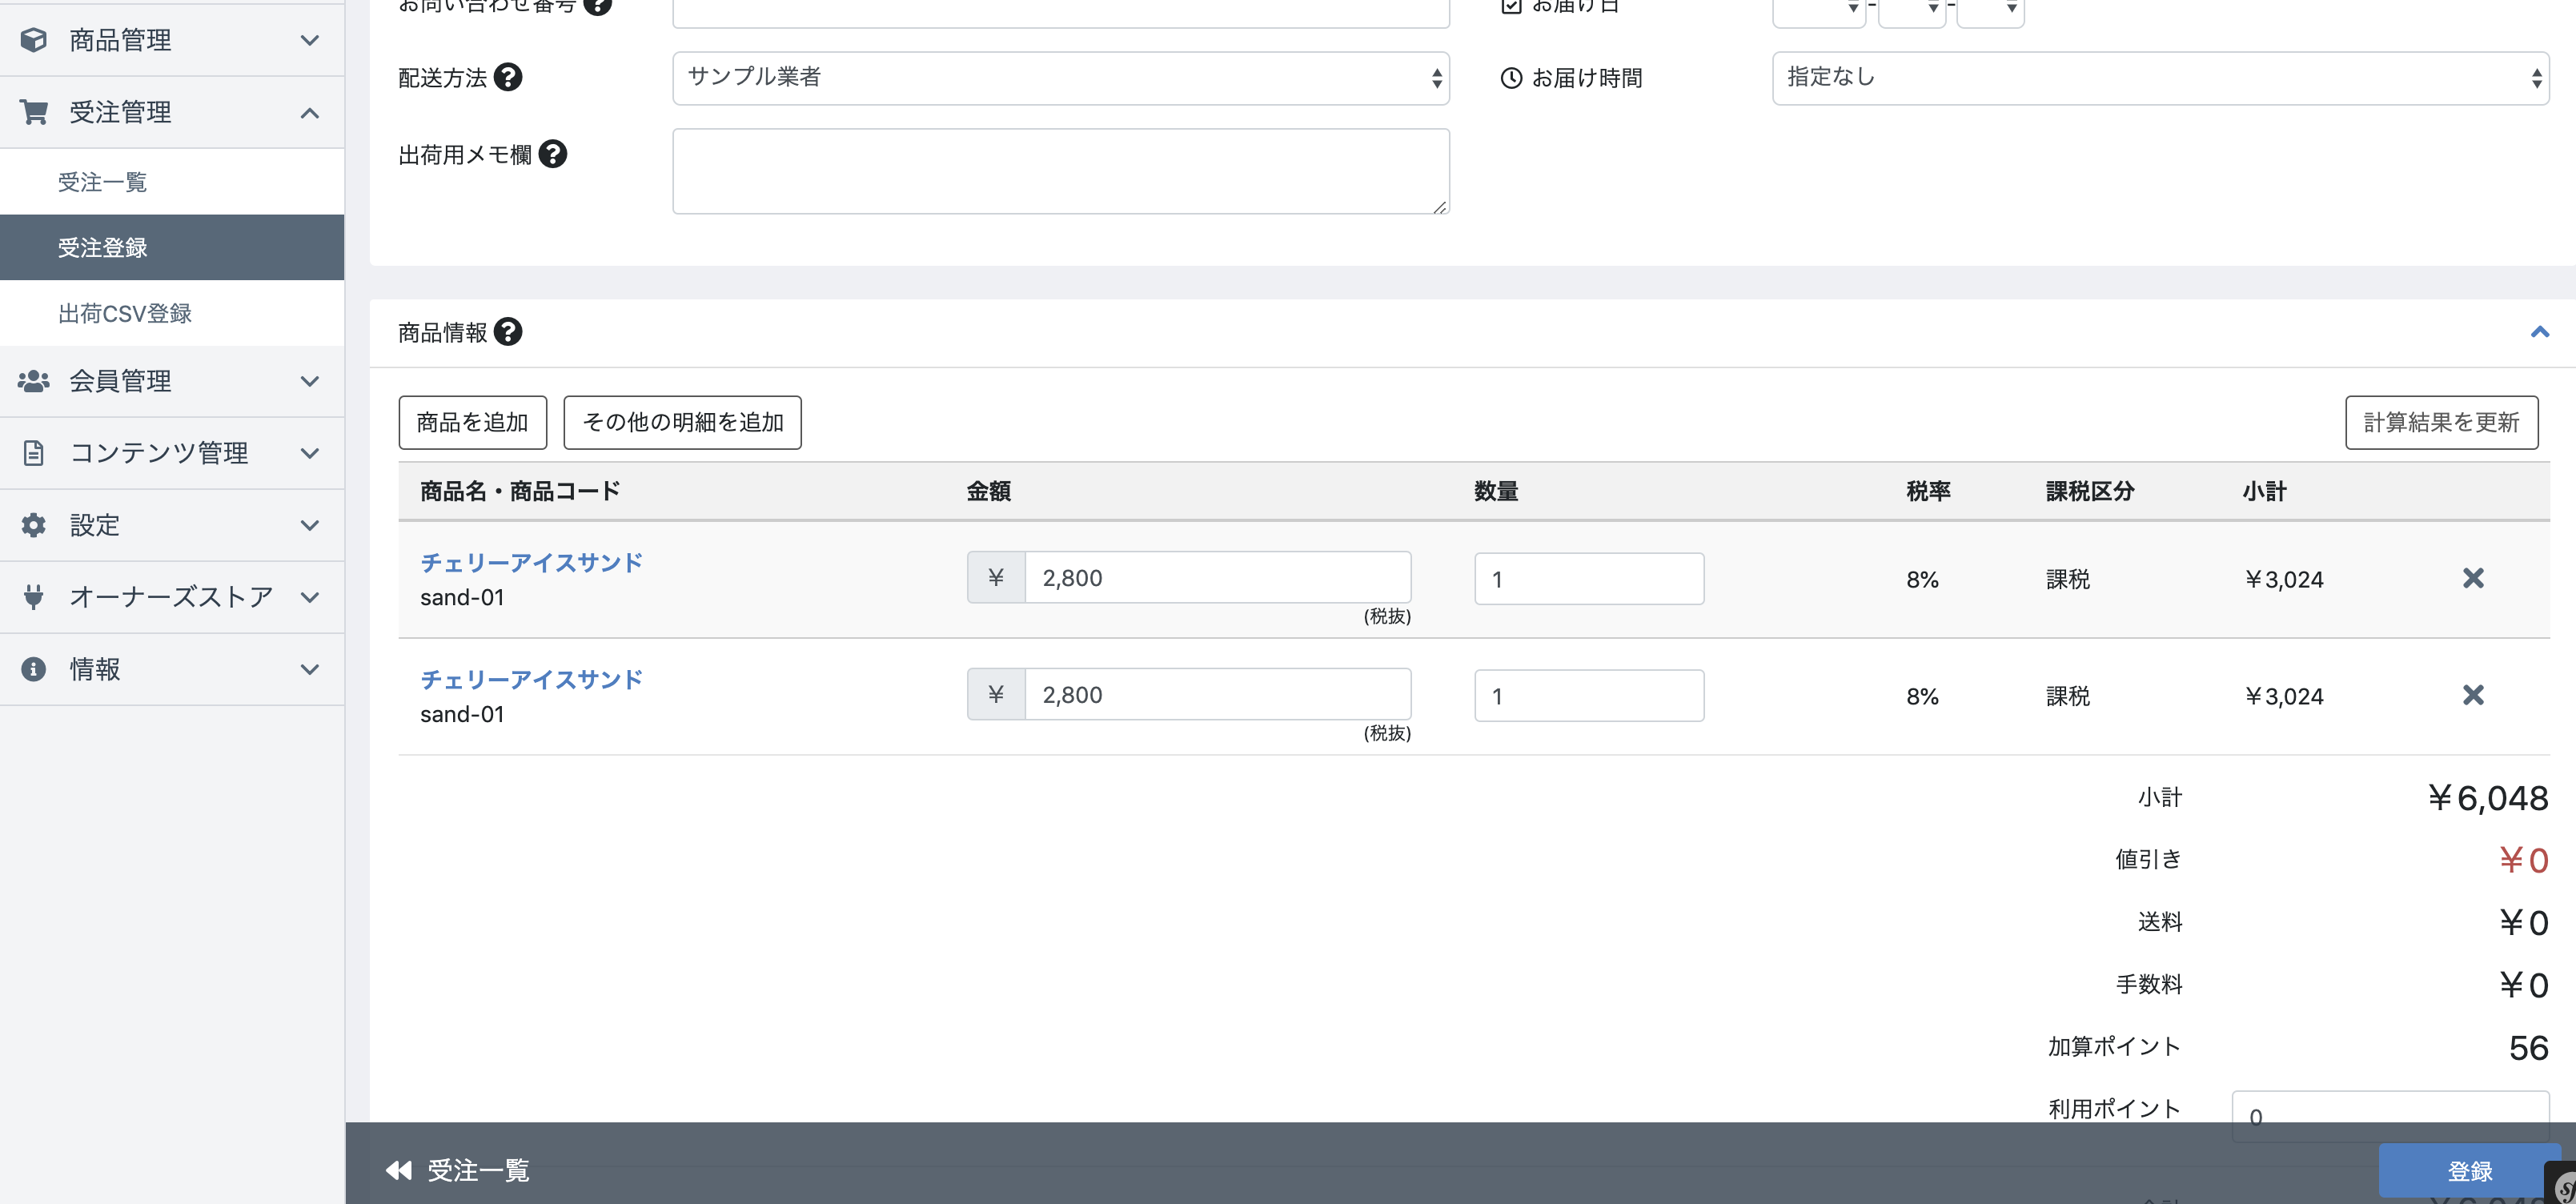Expand the コンテンツ管理 menu chevron
This screenshot has width=2576, height=1204.
click(x=310, y=453)
